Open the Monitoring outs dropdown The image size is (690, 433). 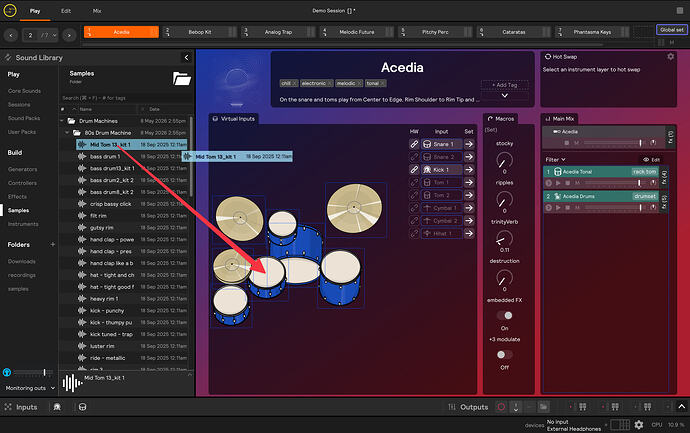click(x=30, y=388)
